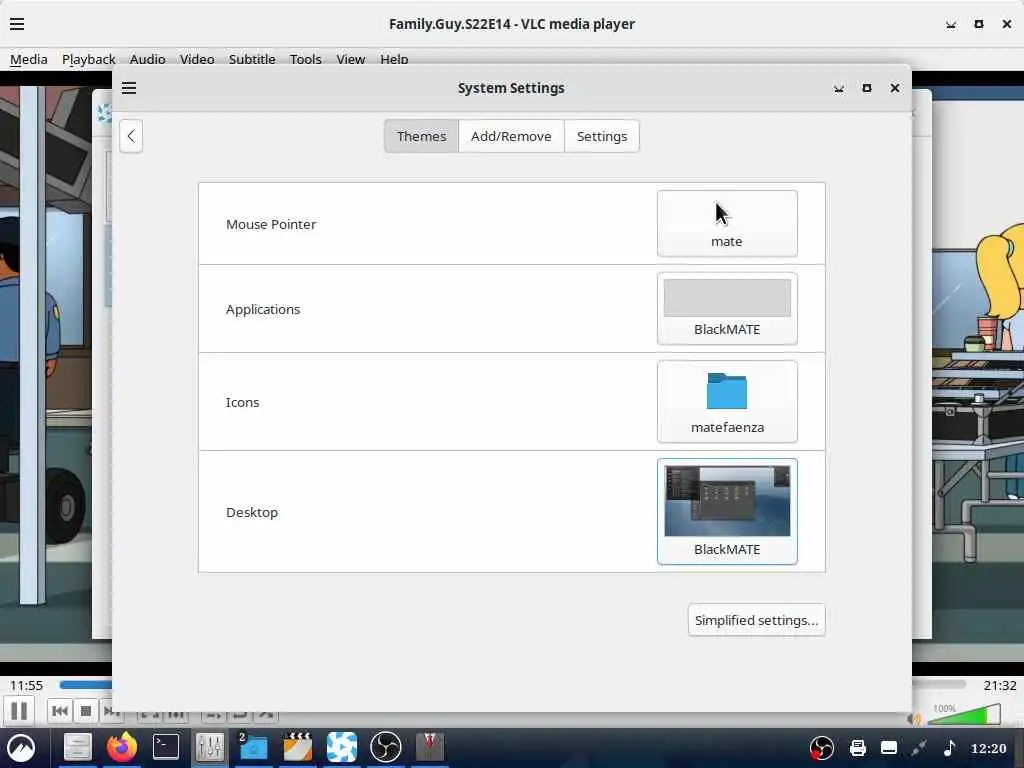
Task: Jump to previous media in VLC
Action: tap(59, 711)
